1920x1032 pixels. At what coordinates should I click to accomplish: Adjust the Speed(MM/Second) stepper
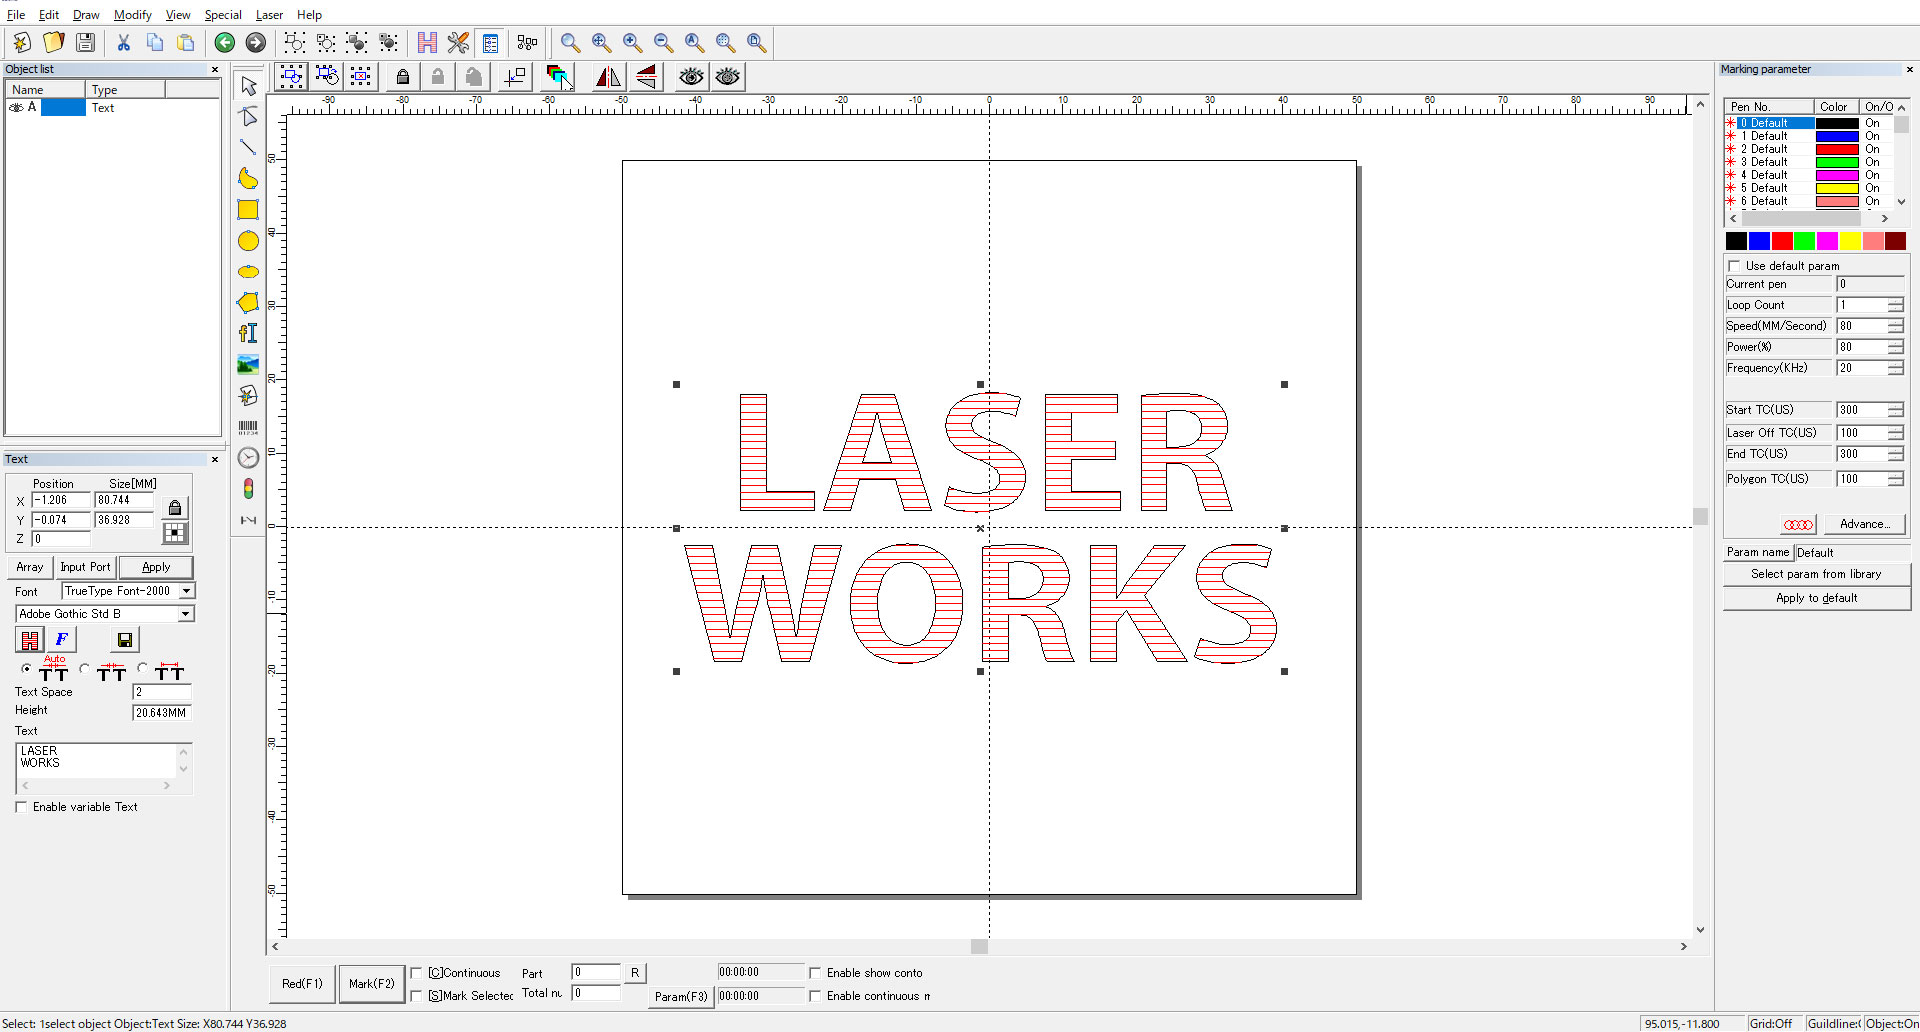pos(1895,326)
